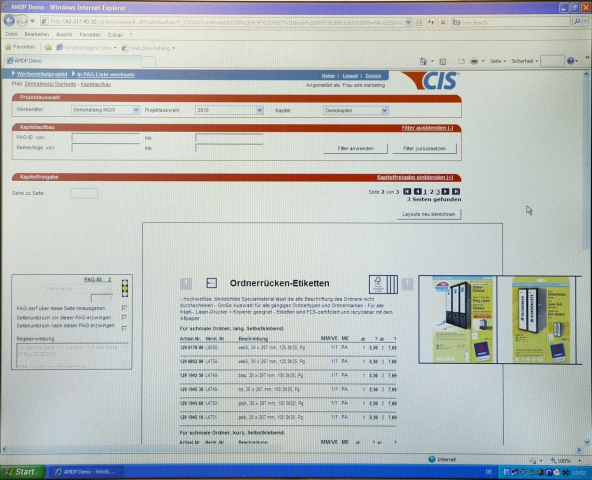Open the home page icon in command bar
The image size is (592, 480).
point(423,61)
